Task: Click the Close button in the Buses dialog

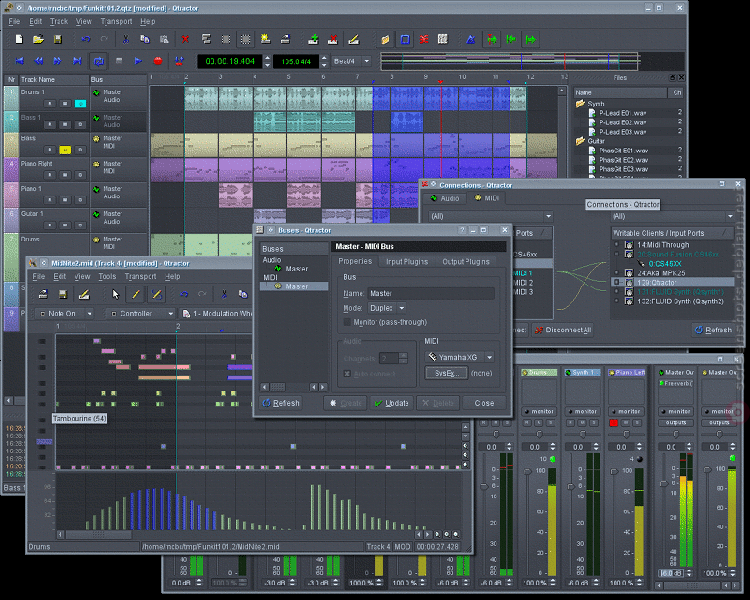Action: click(484, 403)
